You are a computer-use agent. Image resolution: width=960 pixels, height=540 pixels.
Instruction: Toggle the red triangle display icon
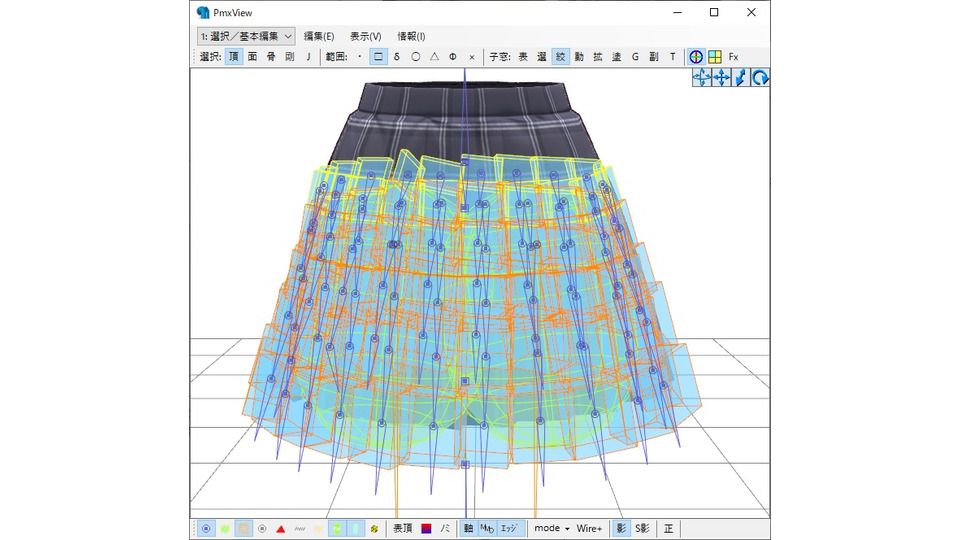pos(280,528)
